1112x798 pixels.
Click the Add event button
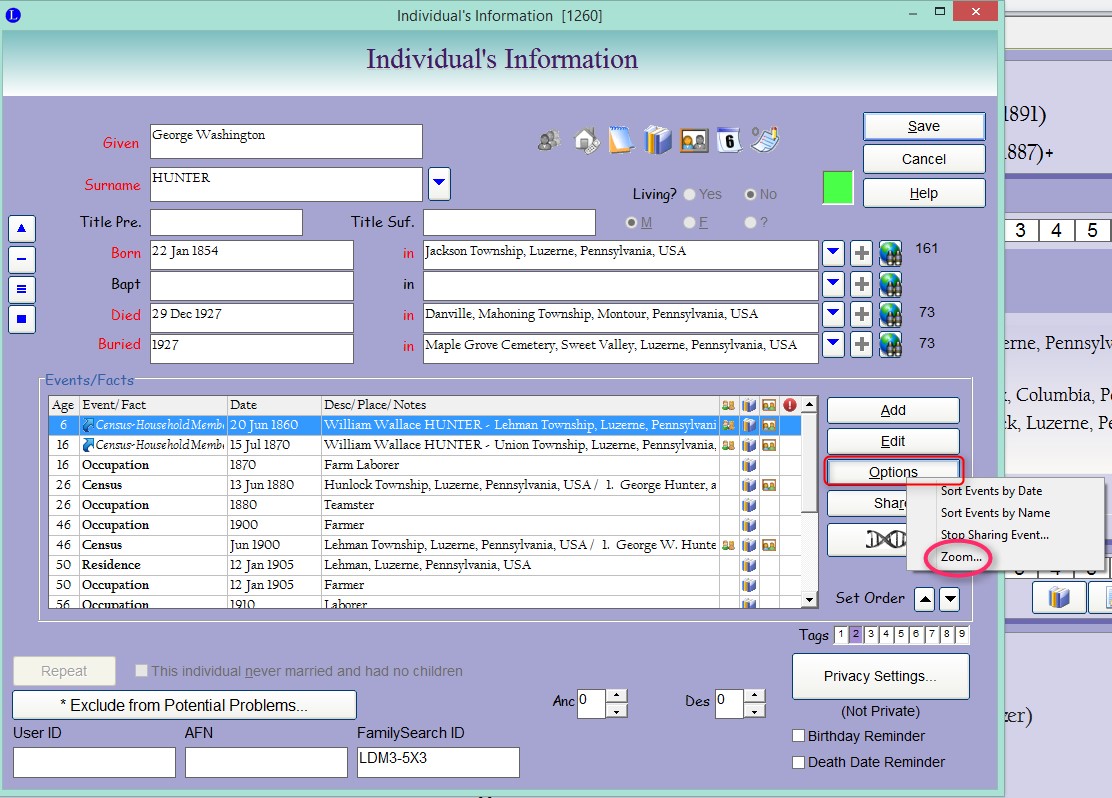[x=893, y=410]
